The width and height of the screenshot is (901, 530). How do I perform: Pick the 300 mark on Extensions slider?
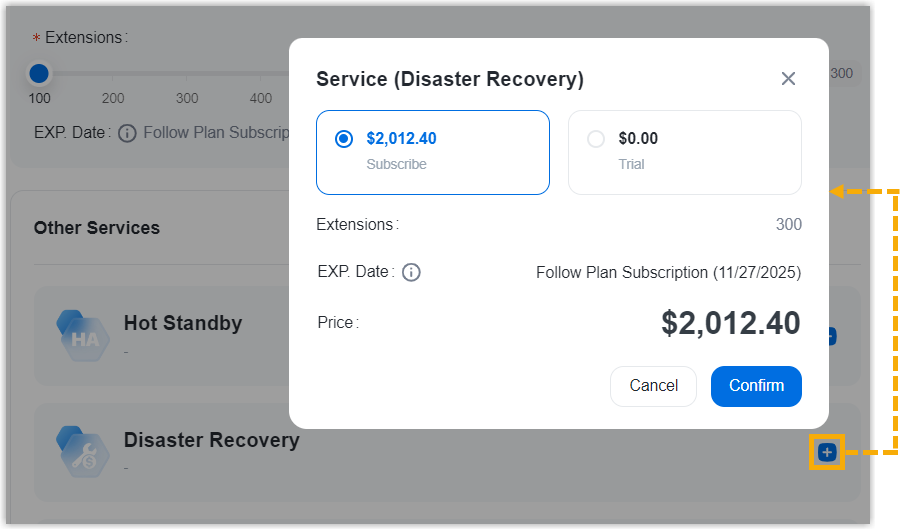tap(187, 98)
